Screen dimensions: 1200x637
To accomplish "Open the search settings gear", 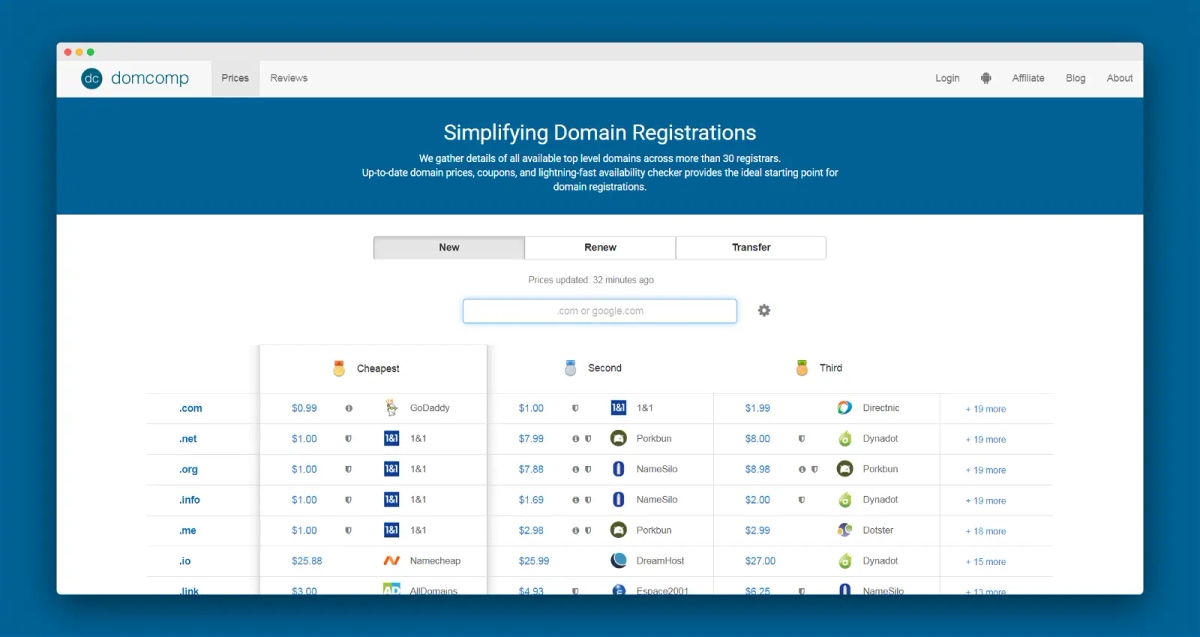I will point(764,310).
